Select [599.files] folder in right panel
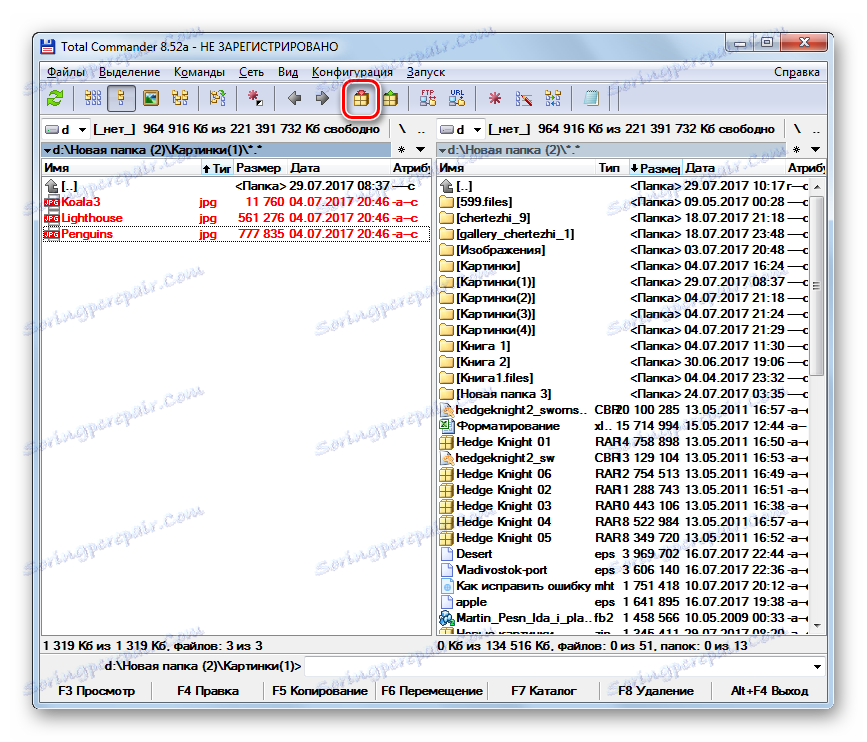The image size is (867, 742). [x=623, y=202]
